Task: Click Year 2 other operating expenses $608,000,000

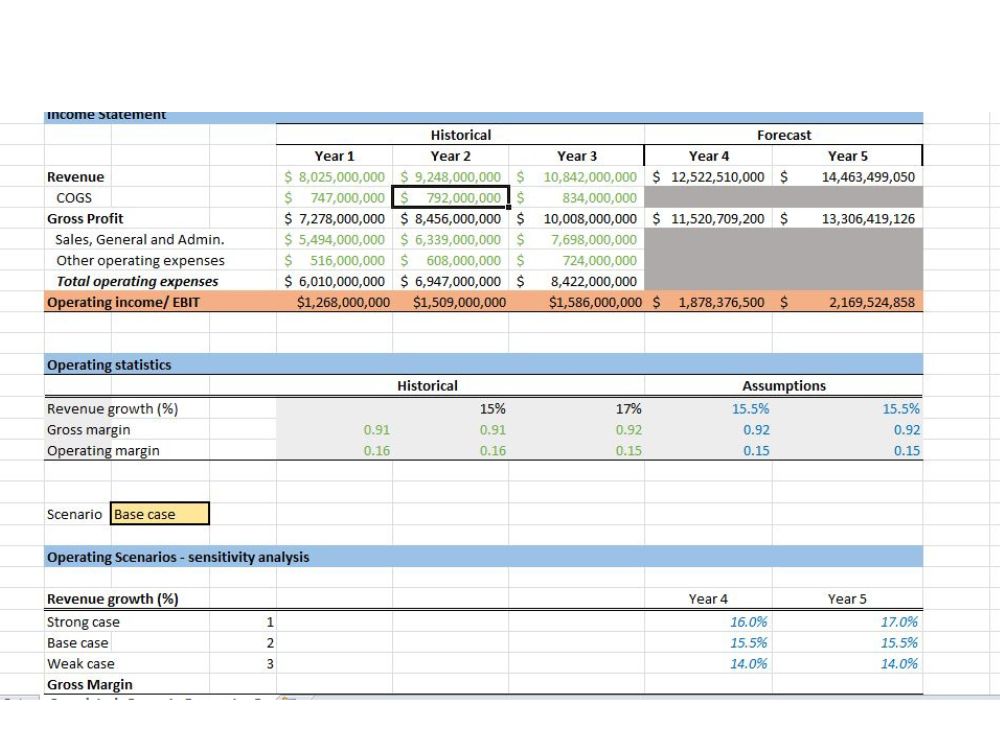Action: pyautogui.click(x=450, y=260)
